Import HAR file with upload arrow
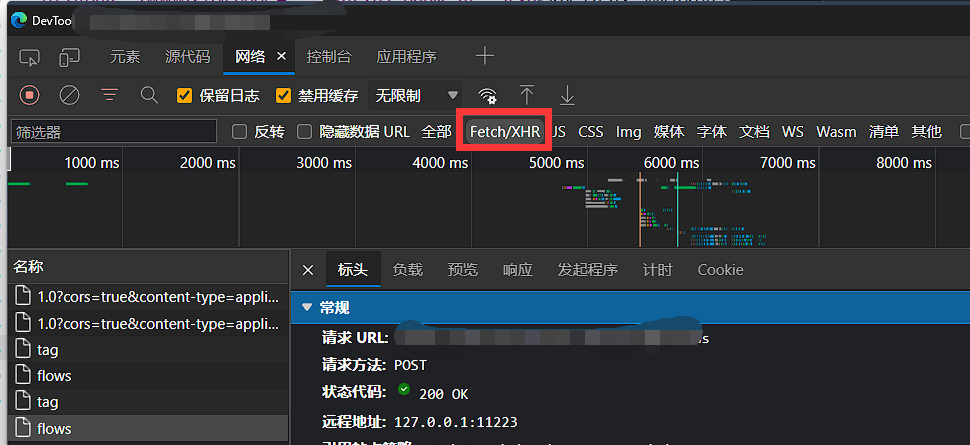Viewport: 970px width, 445px height. point(527,95)
